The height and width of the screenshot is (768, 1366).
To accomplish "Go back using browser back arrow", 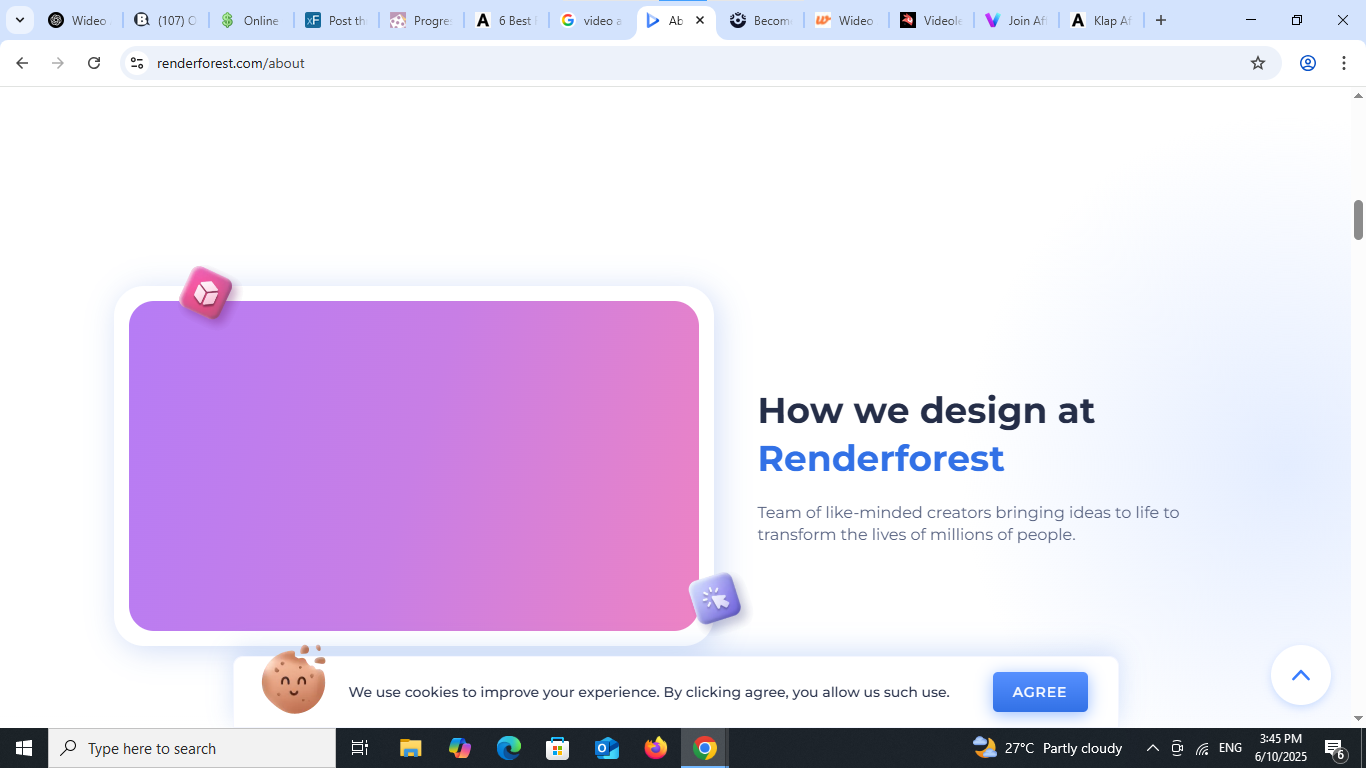I will click(x=22, y=63).
